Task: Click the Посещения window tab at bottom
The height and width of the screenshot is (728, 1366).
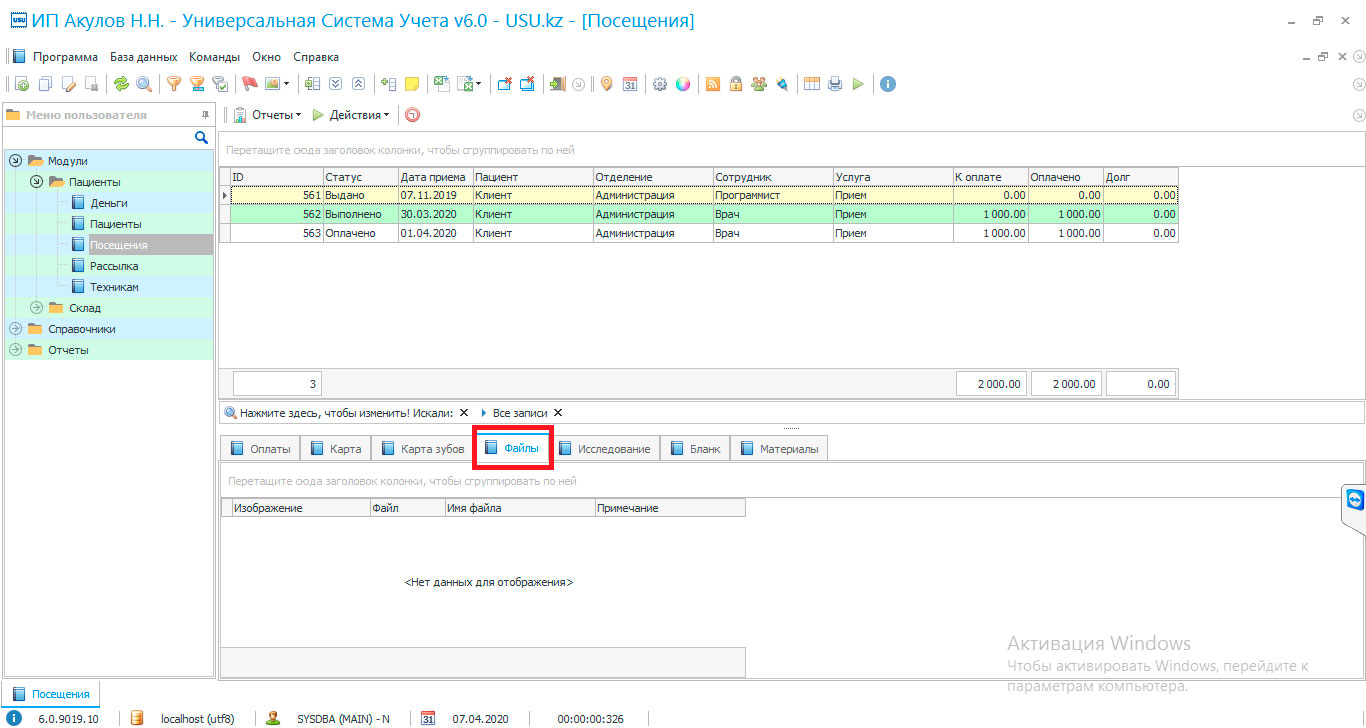Action: pyautogui.click(x=52, y=694)
